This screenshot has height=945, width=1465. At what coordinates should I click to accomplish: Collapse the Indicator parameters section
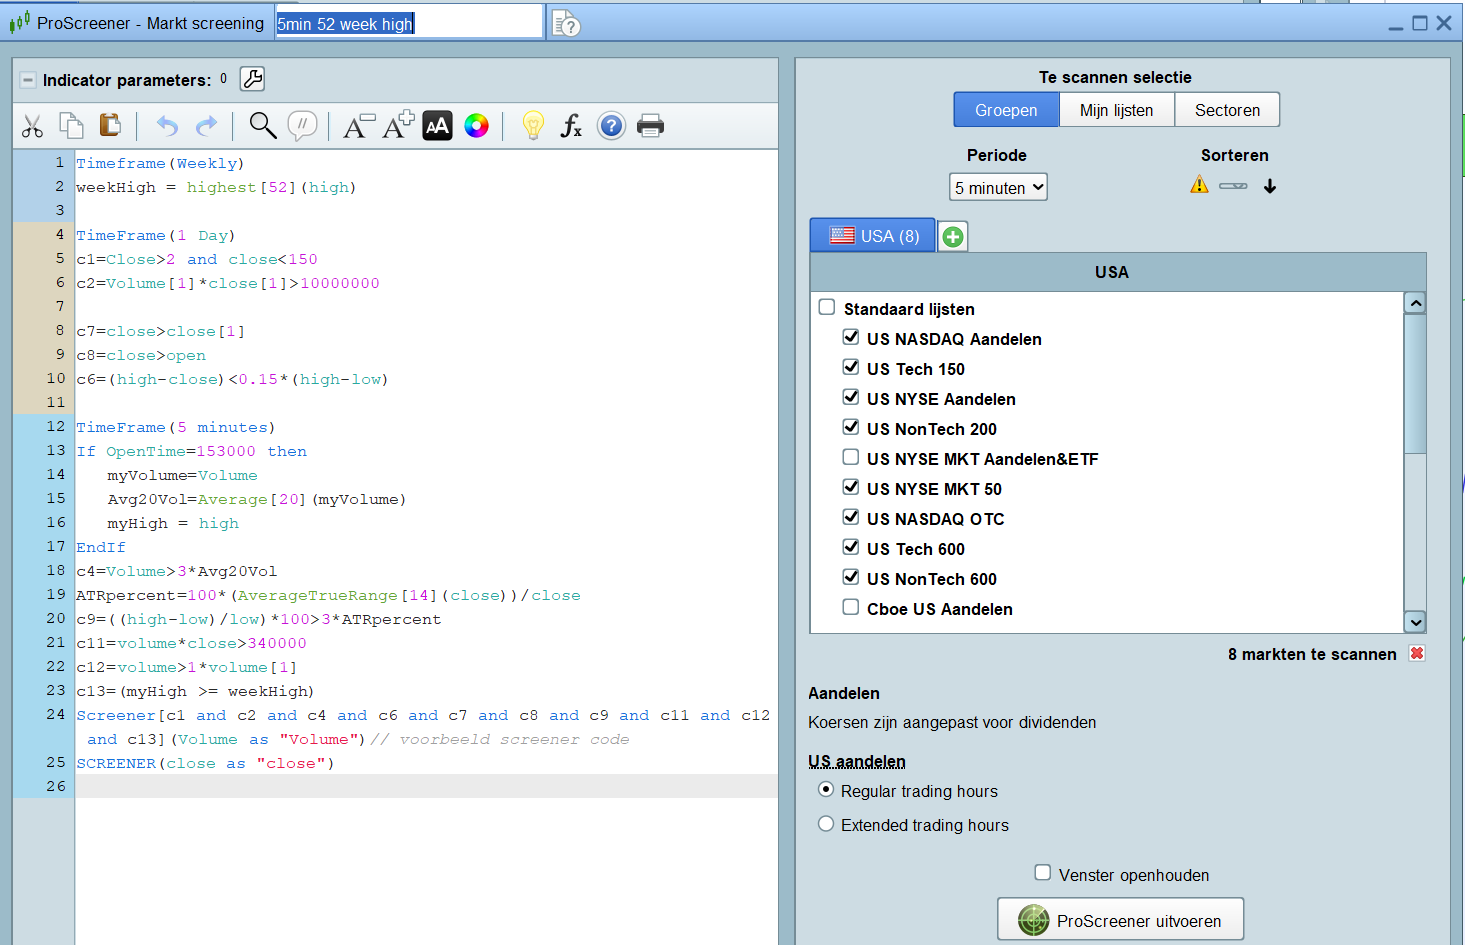28,80
